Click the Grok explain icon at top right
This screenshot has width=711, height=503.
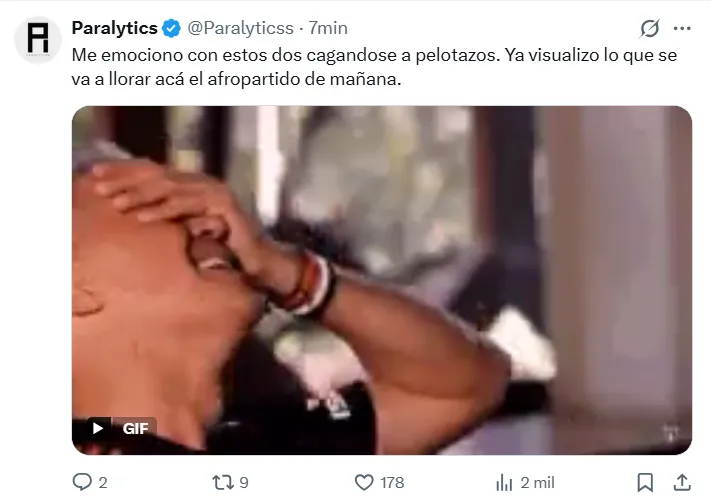(649, 28)
